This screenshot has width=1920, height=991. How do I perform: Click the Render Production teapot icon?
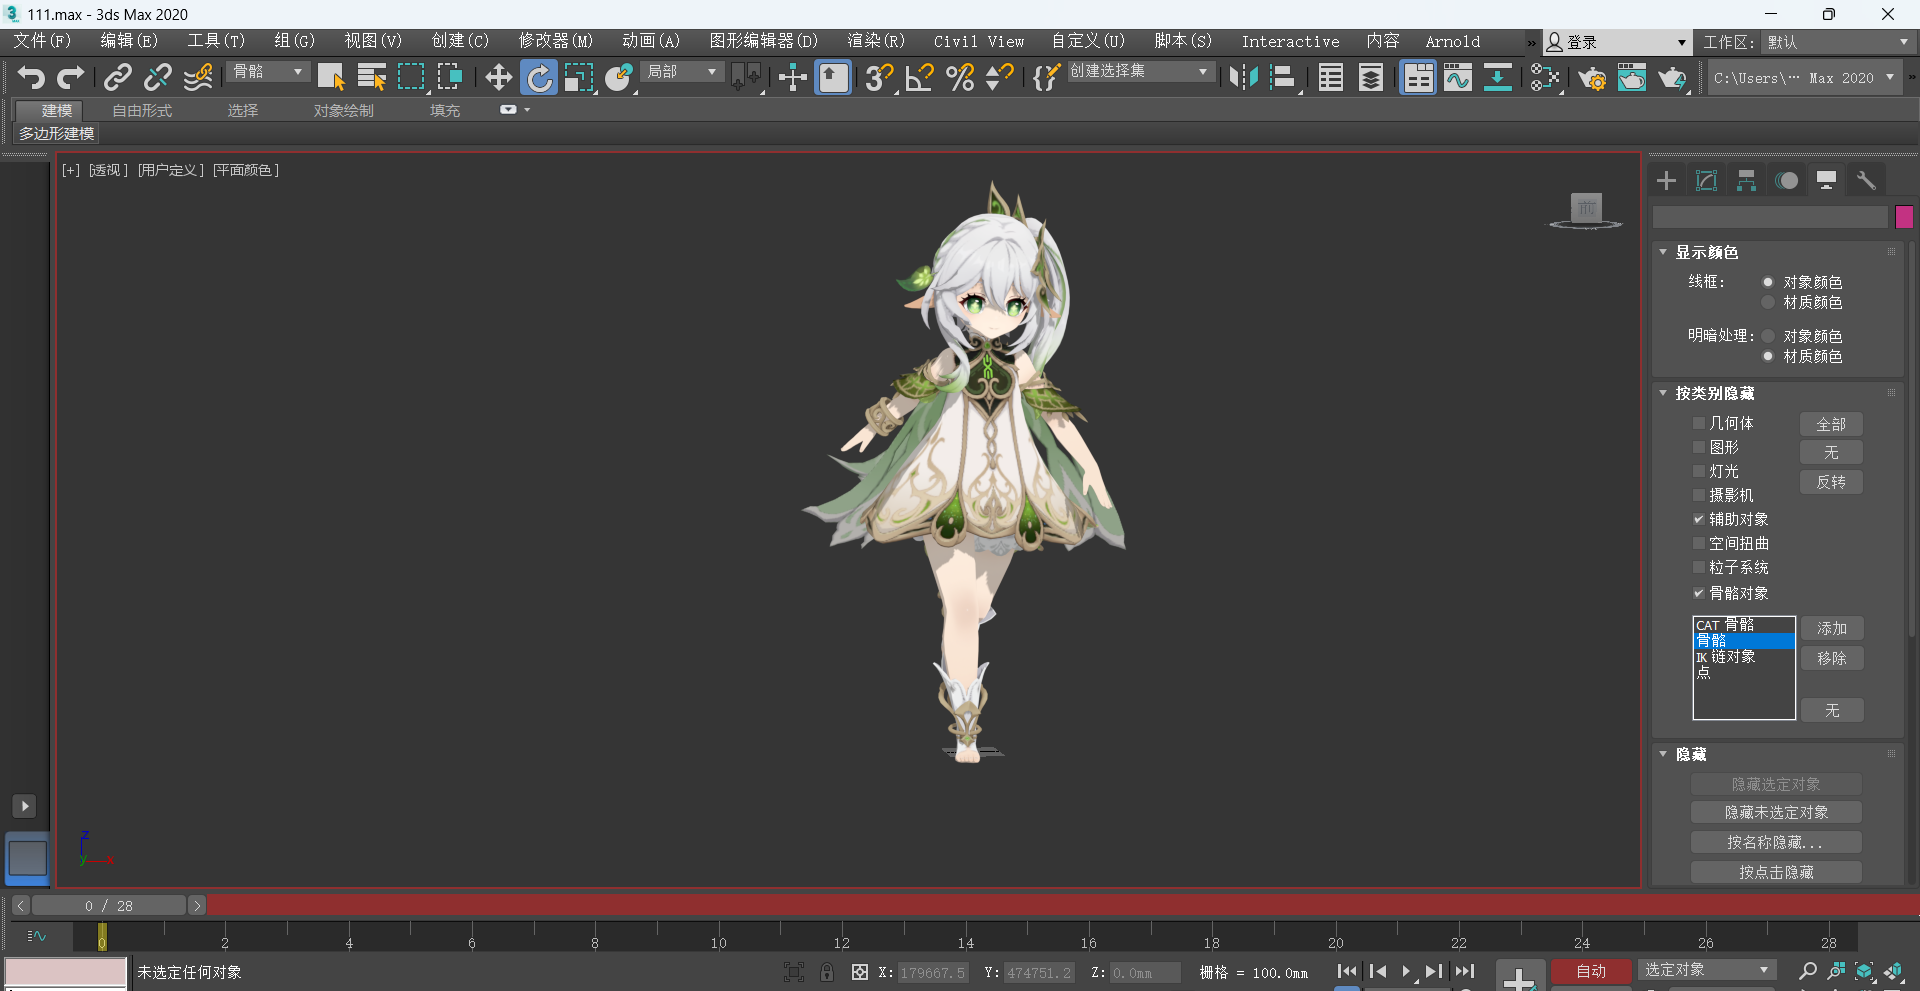pos(1672,77)
